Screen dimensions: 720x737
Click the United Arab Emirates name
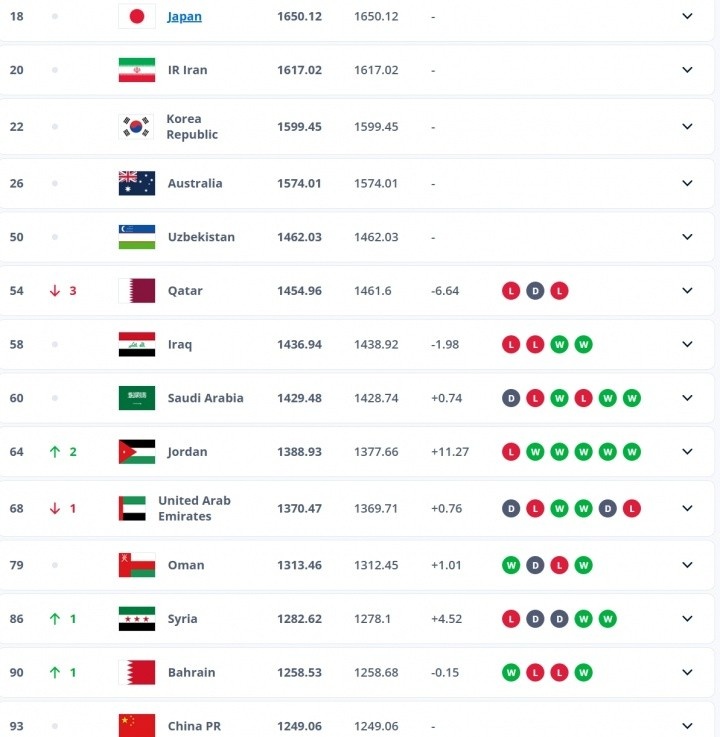click(194, 508)
